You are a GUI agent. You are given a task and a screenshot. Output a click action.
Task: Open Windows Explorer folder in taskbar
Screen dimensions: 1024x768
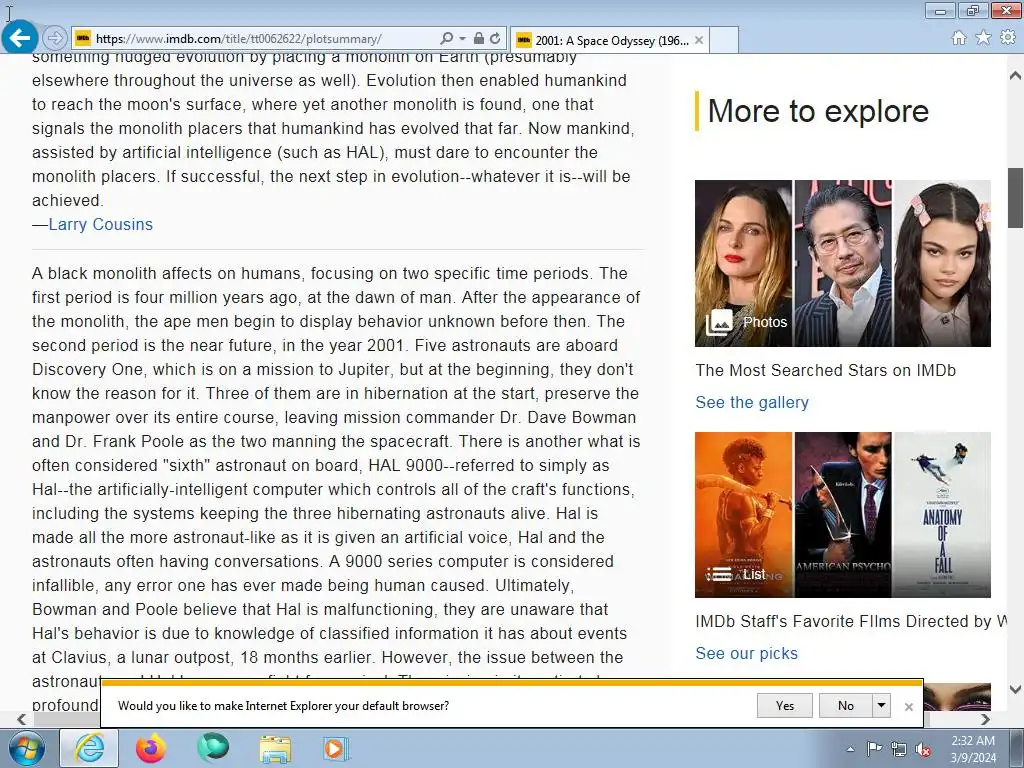pos(275,748)
